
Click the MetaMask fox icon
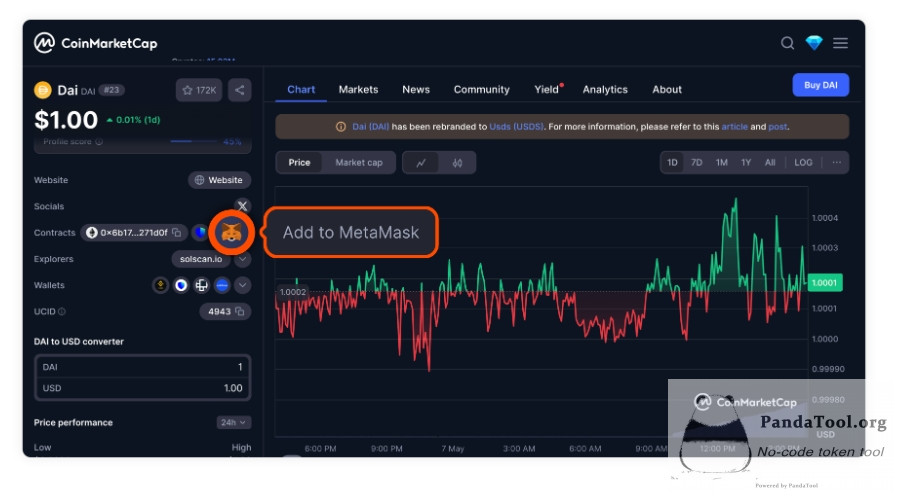pyautogui.click(x=231, y=232)
